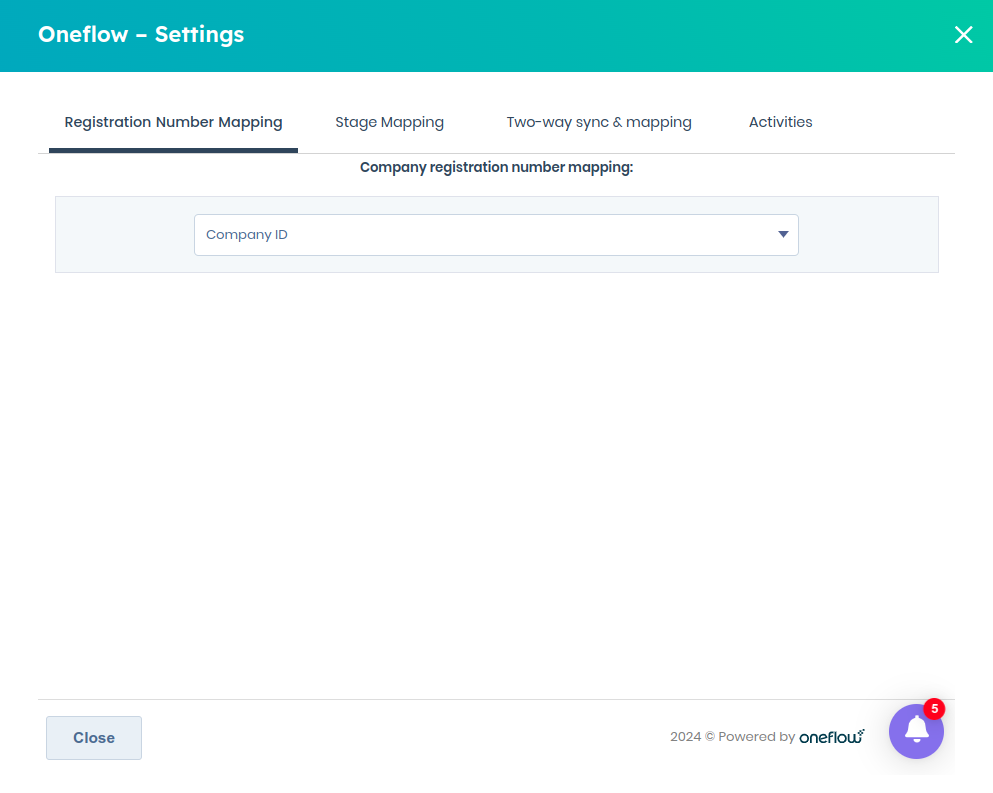This screenshot has width=993, height=793.
Task: Click the "Oneflow – Settings" header title
Action: tap(140, 34)
